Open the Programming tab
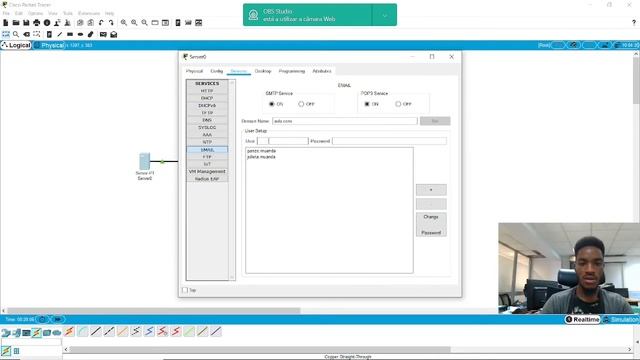Image resolution: width=640 pixels, height=360 pixels. 292,71
